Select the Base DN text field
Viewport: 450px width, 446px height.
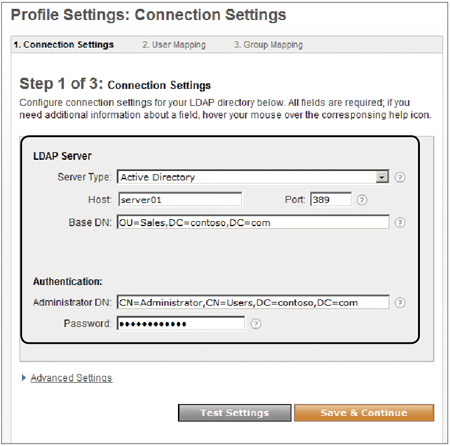(x=253, y=222)
